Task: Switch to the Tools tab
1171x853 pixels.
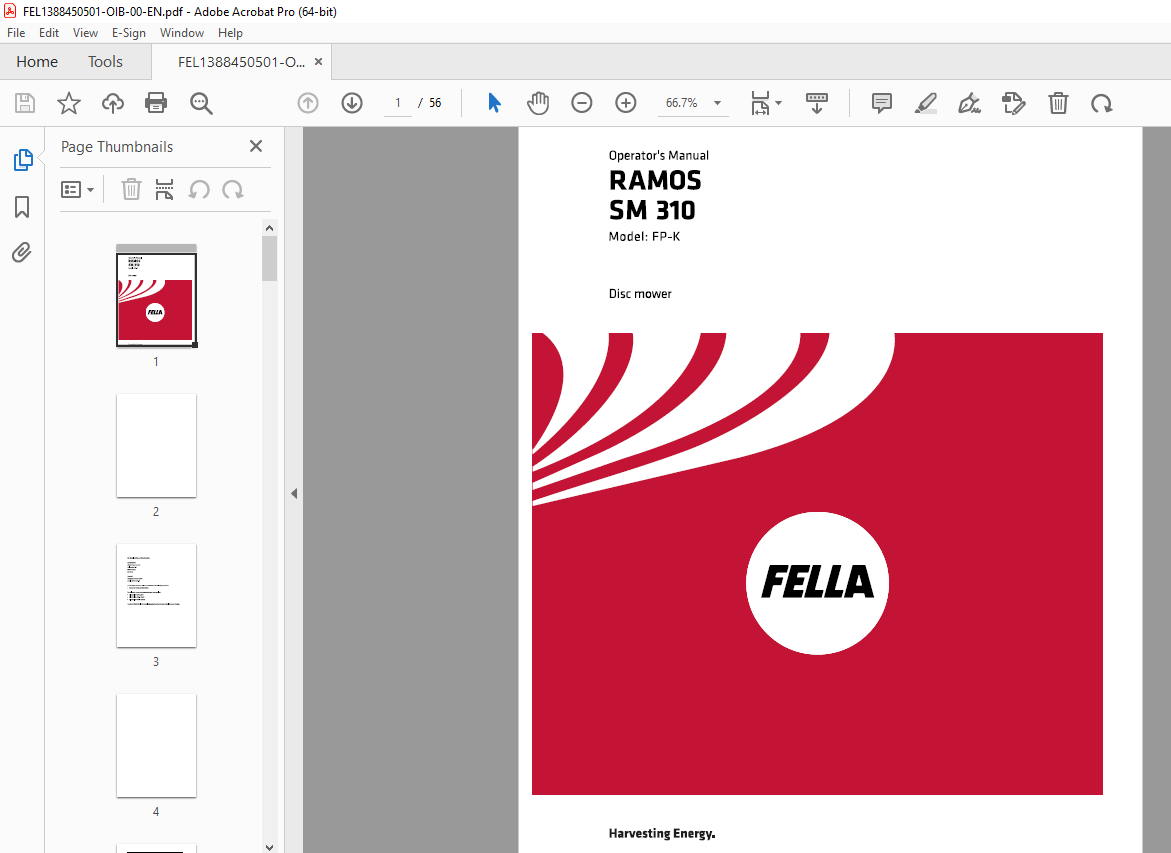Action: 105,62
